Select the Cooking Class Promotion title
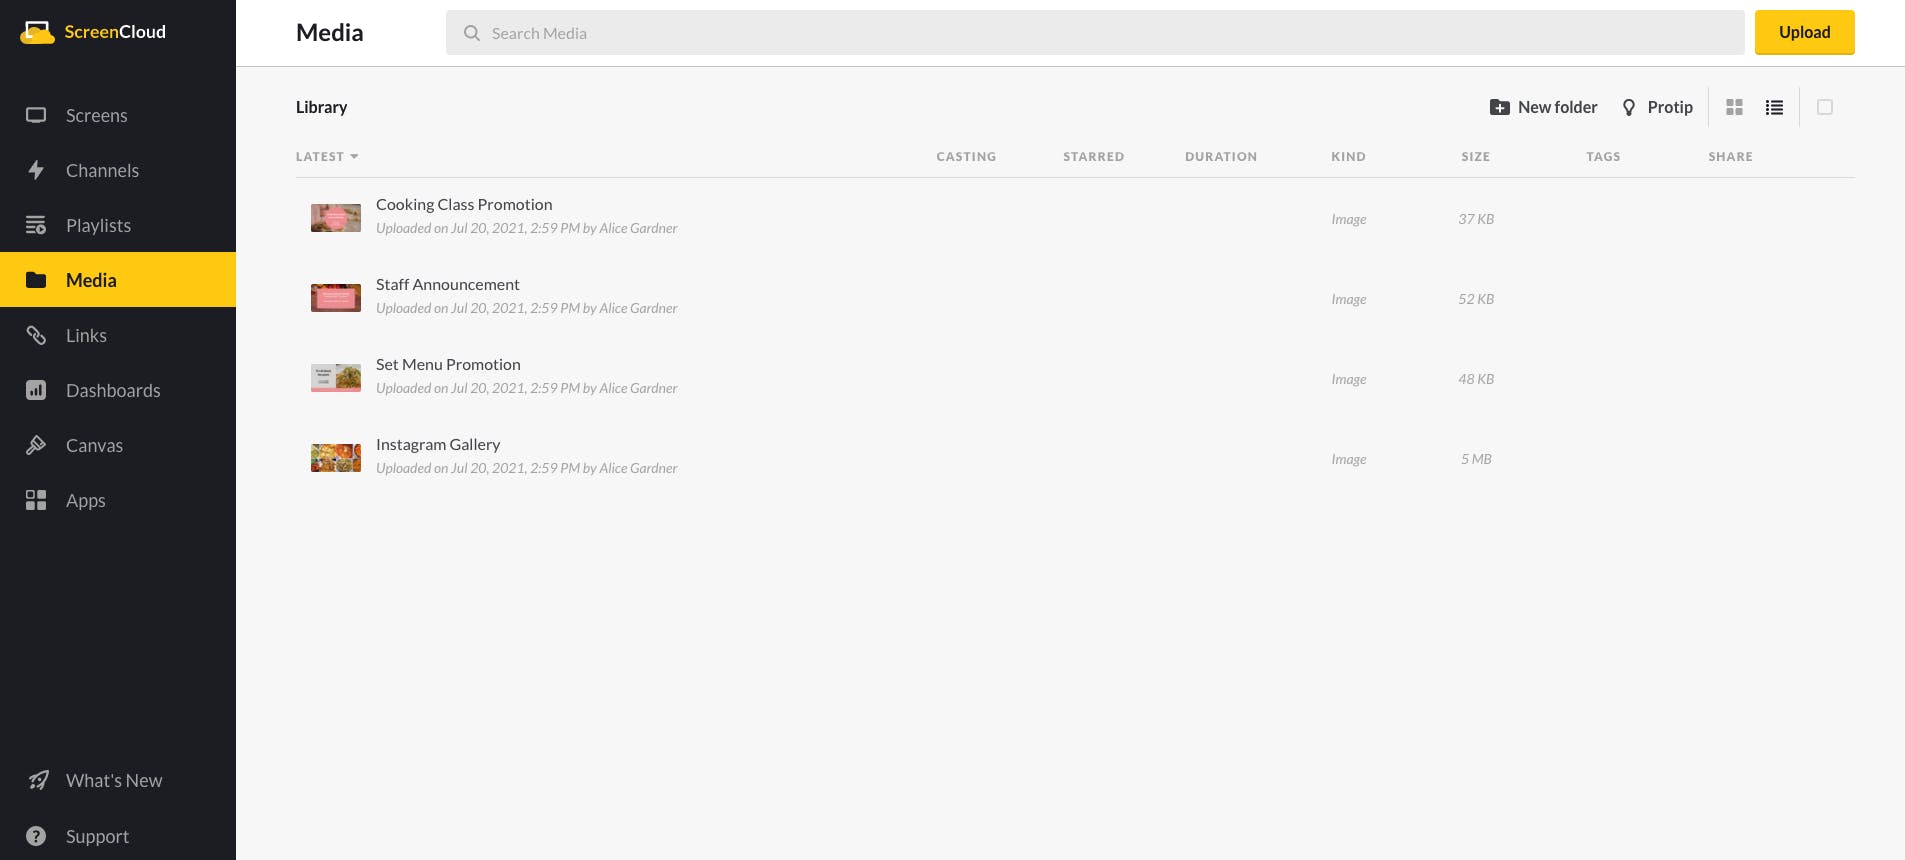Screen dimensions: 1905x860 tap(464, 204)
